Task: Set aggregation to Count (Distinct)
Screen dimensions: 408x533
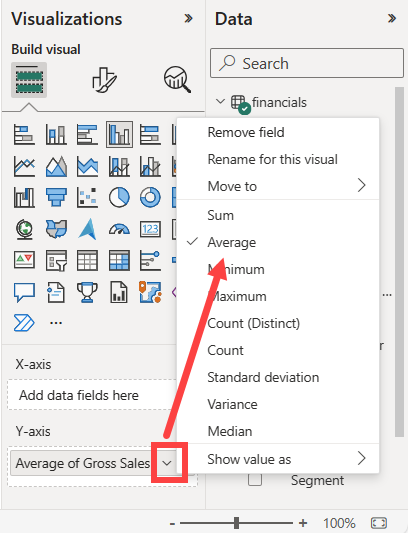Action: tap(278, 323)
